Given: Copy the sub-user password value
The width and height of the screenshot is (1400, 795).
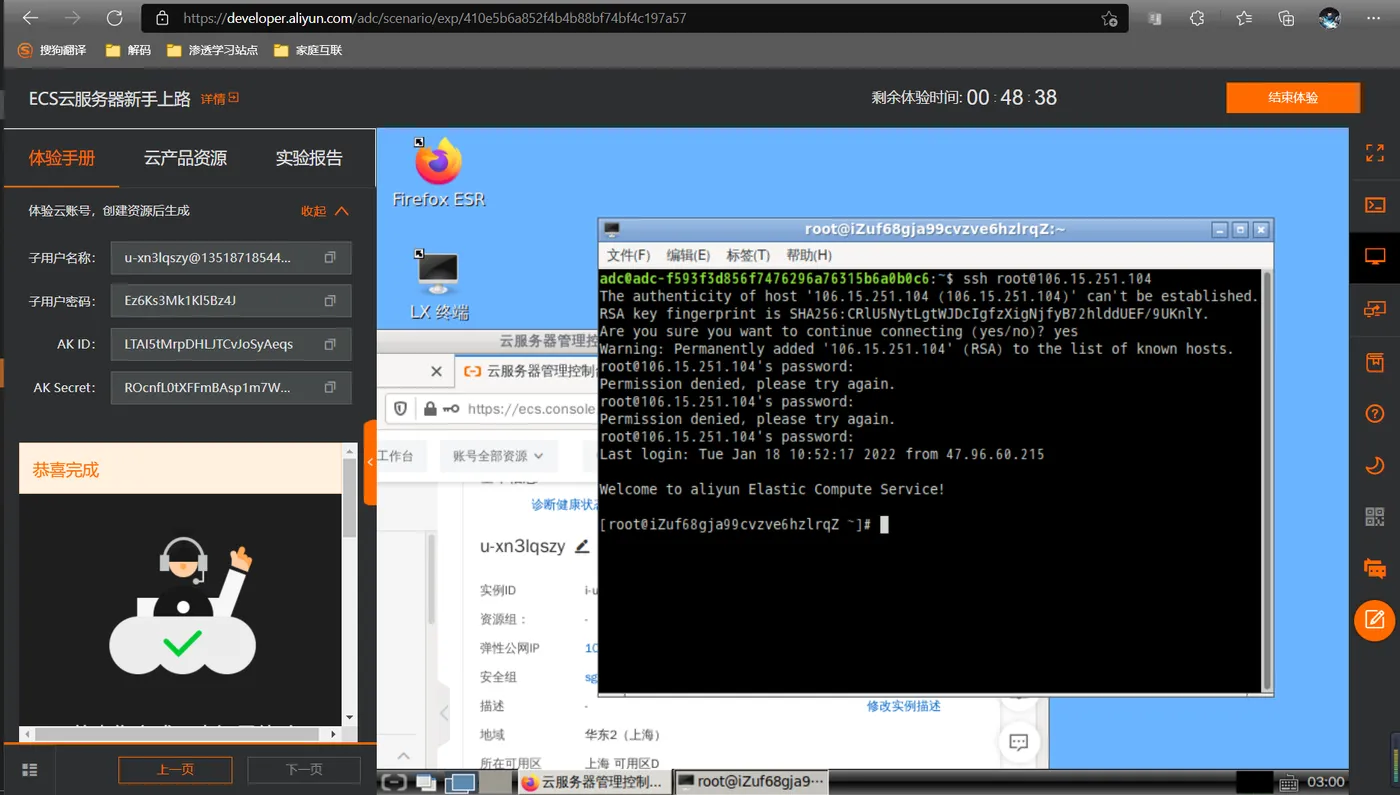Looking at the screenshot, I should tap(330, 300).
